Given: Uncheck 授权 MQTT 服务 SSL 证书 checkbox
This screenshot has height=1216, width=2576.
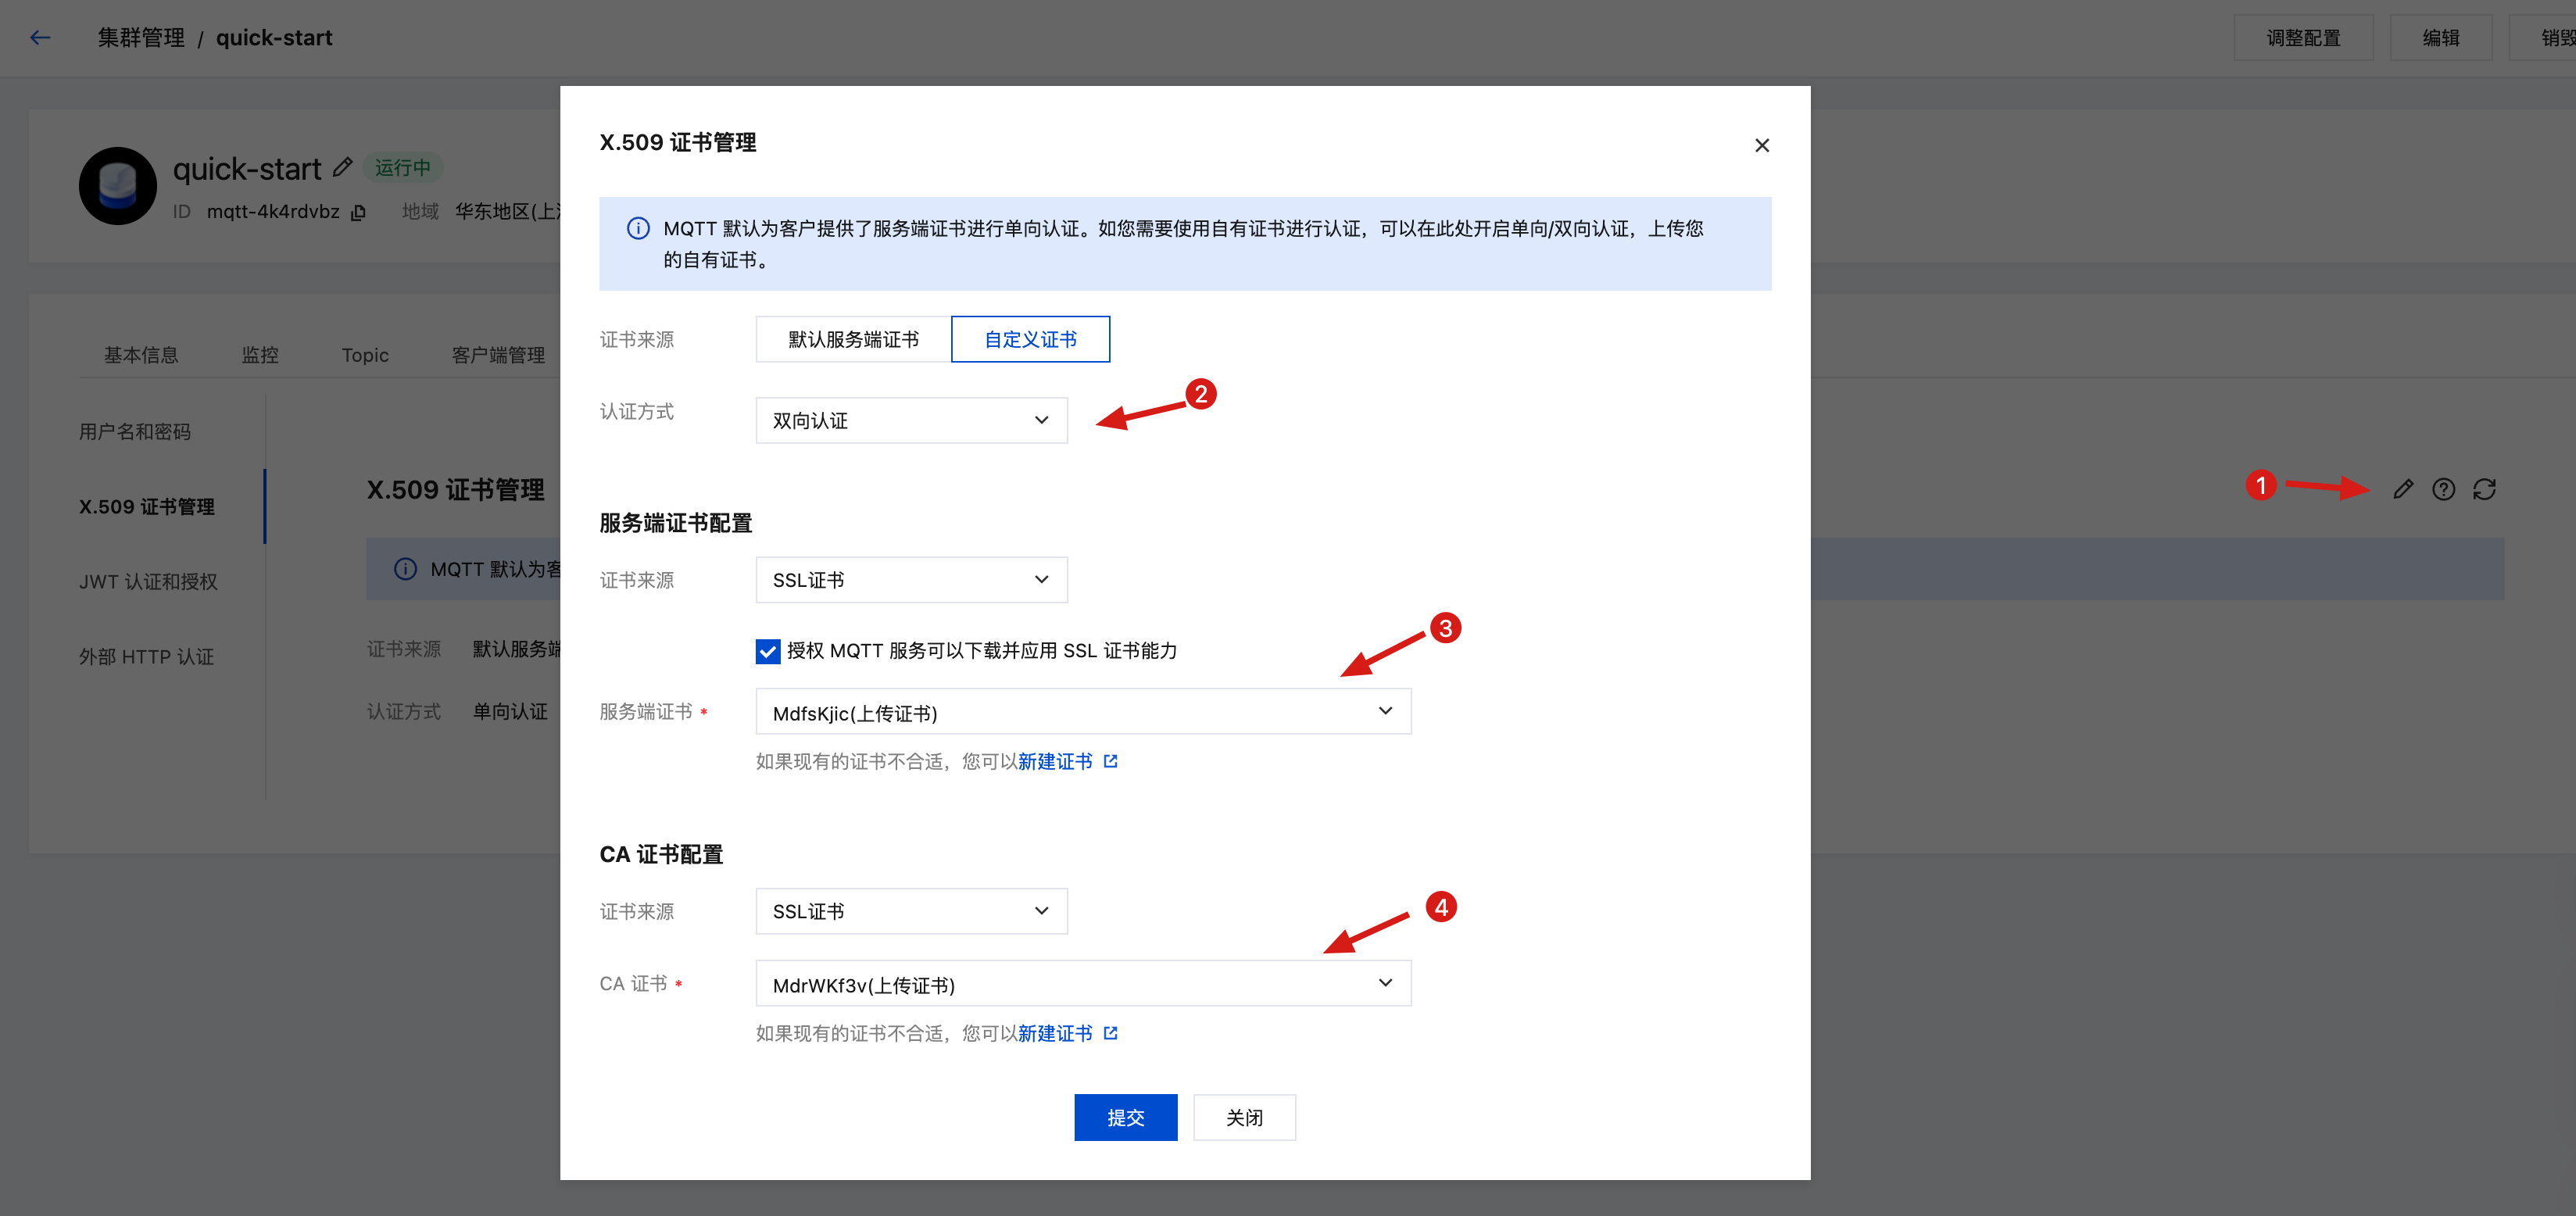Looking at the screenshot, I should coord(767,651).
